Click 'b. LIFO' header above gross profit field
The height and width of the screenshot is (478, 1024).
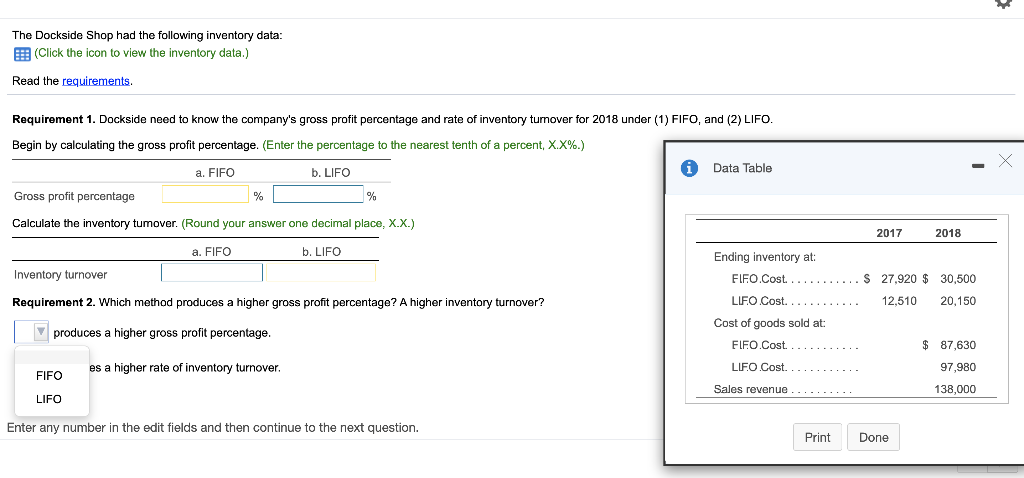330,173
